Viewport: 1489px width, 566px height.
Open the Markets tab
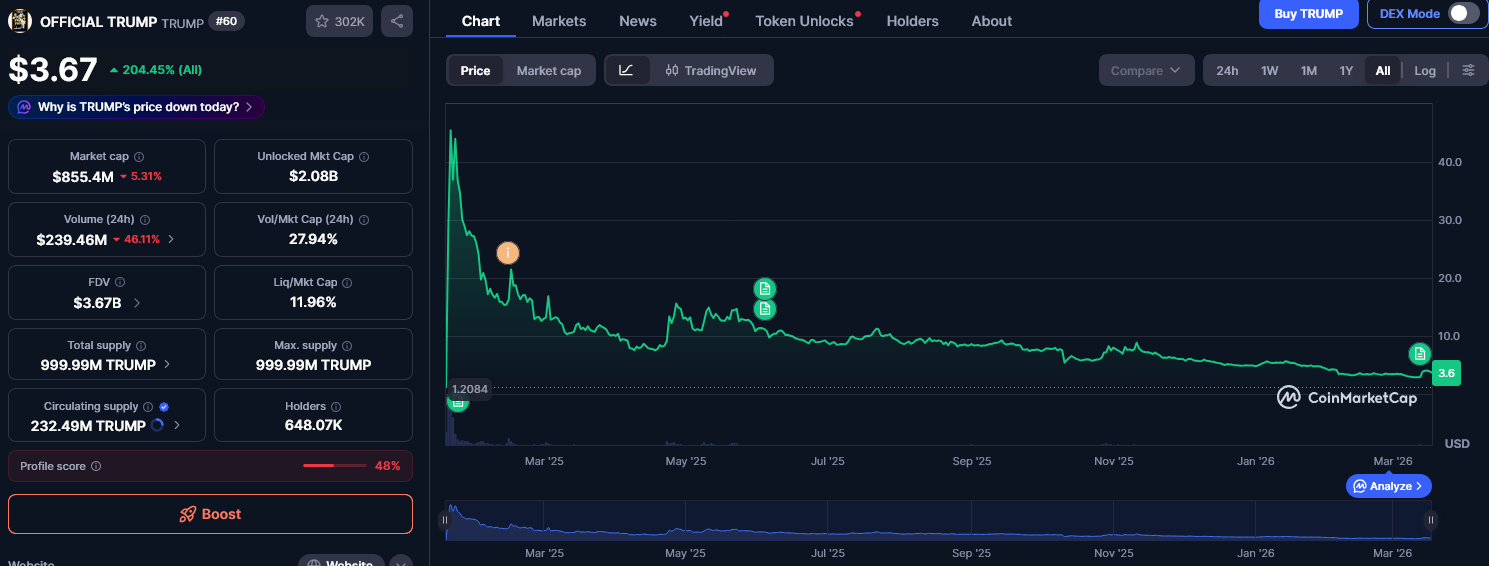coord(559,20)
